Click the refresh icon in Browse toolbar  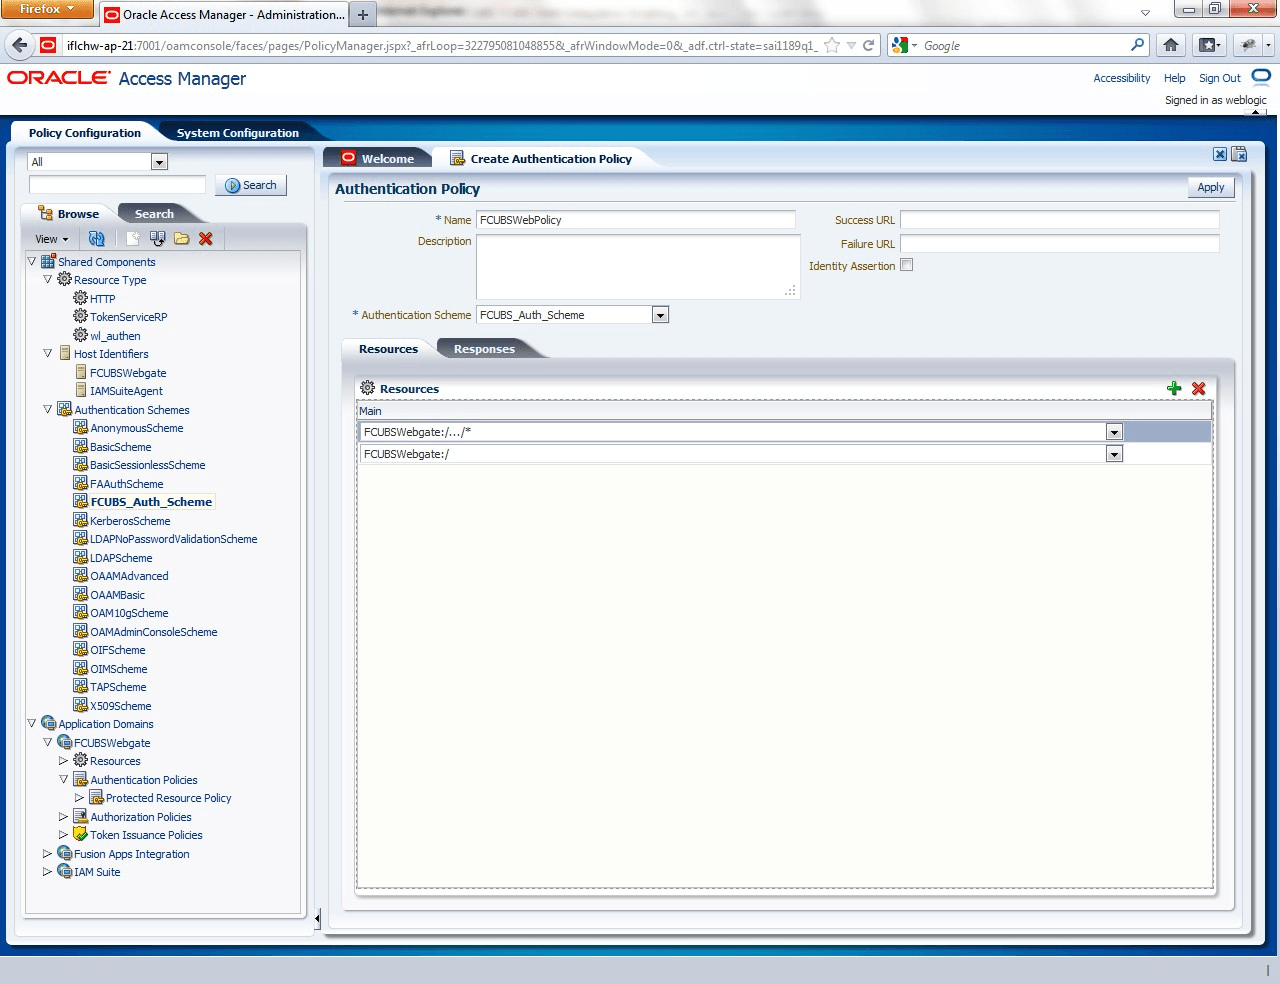(x=96, y=239)
